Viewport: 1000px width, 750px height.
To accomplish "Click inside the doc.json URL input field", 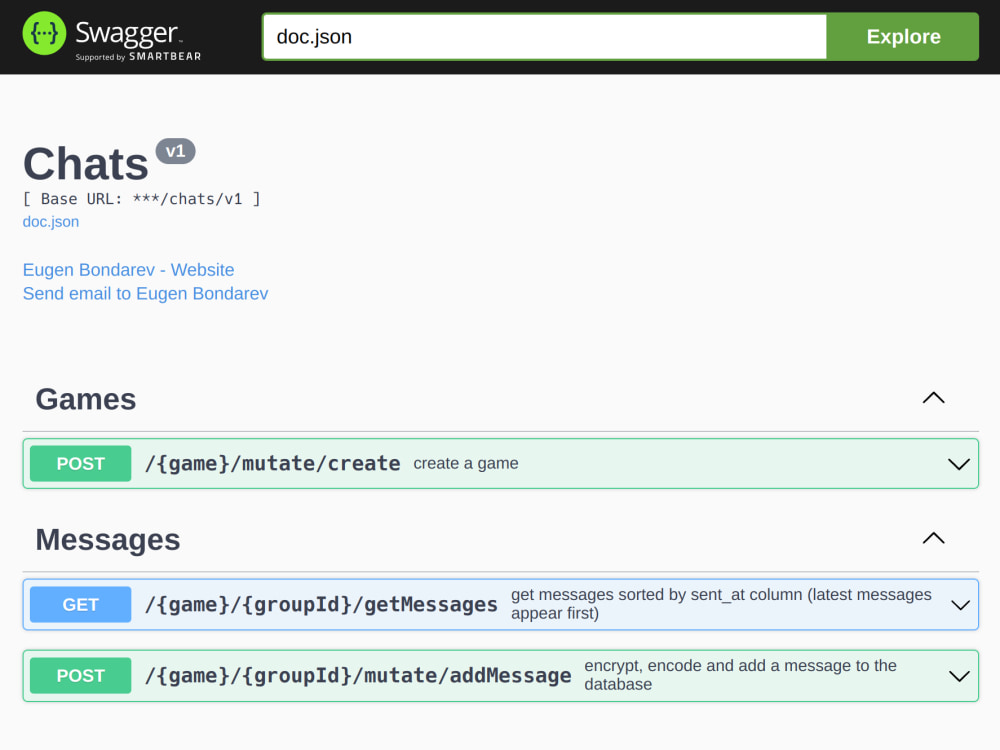I will pyautogui.click(x=543, y=36).
